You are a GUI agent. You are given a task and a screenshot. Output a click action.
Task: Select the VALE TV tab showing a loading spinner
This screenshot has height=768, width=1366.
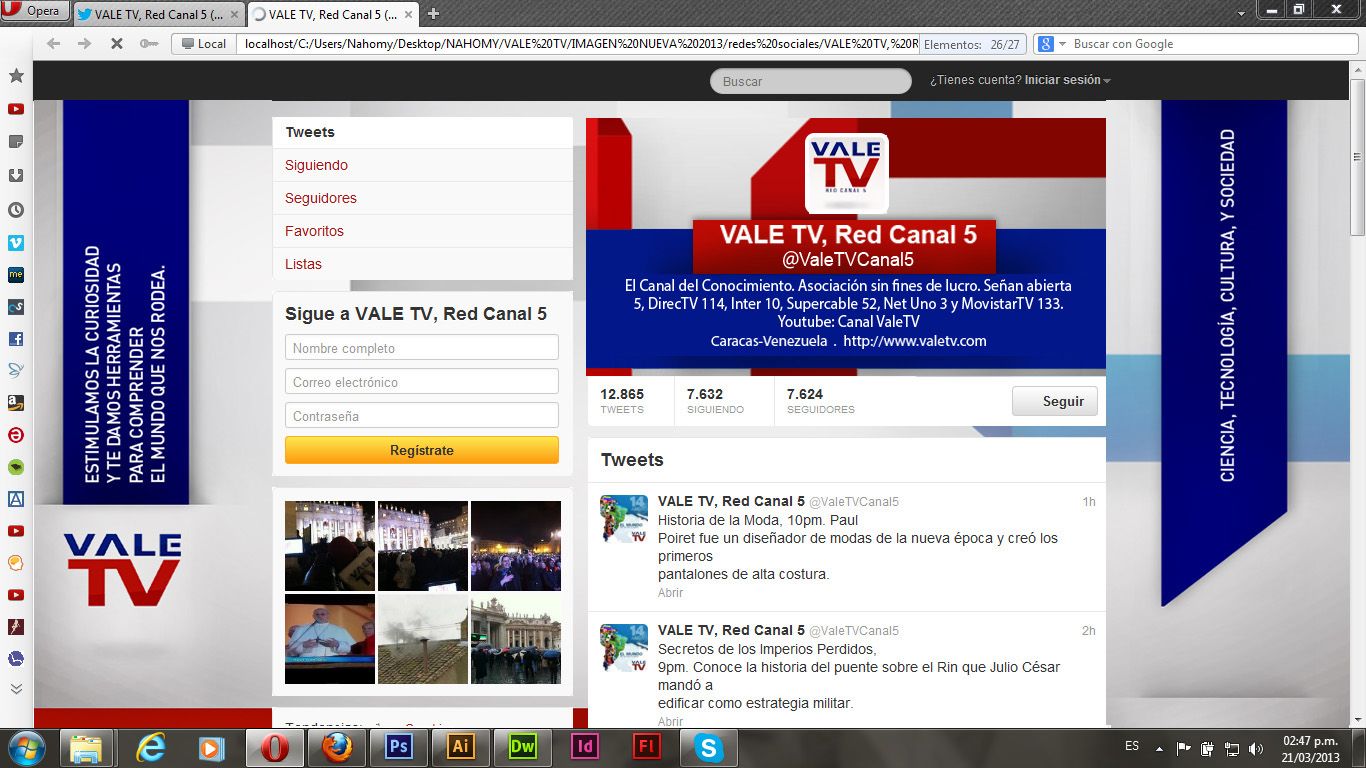tap(332, 14)
